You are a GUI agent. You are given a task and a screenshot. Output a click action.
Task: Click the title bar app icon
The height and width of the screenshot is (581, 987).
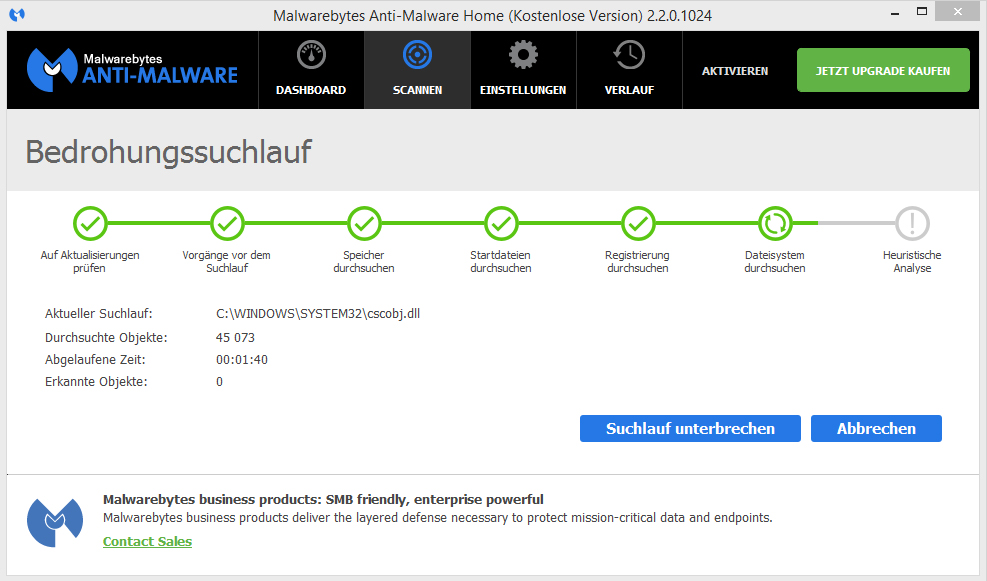(x=17, y=14)
